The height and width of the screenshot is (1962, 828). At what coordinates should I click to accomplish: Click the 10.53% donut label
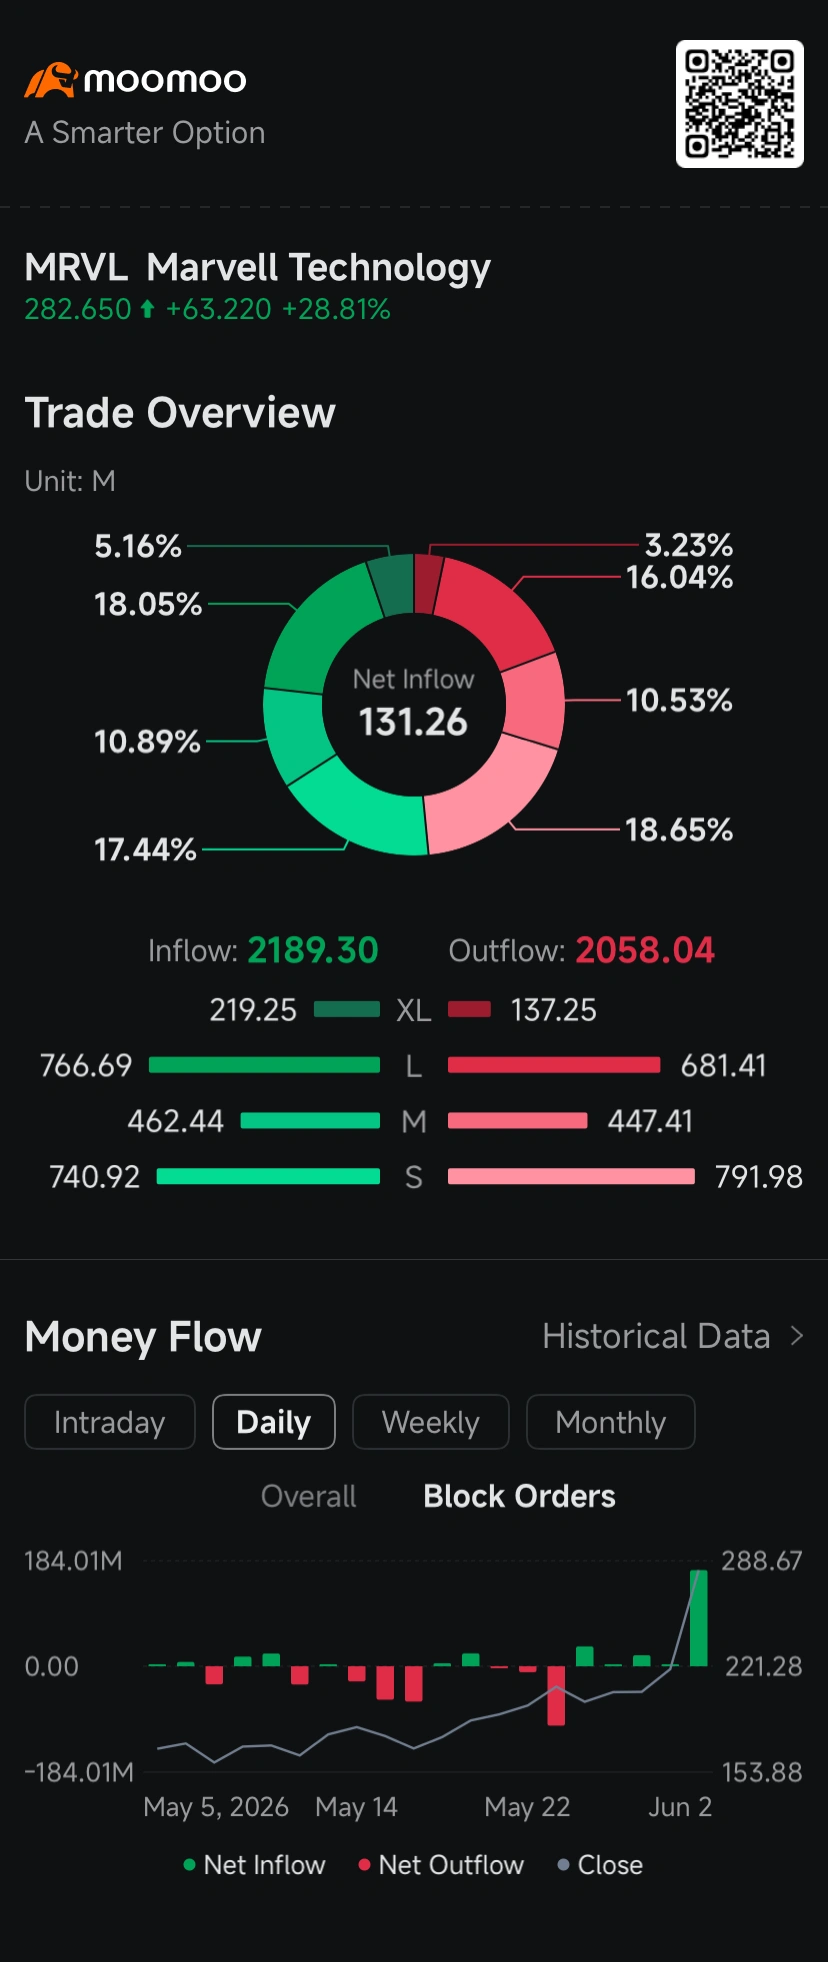680,700
